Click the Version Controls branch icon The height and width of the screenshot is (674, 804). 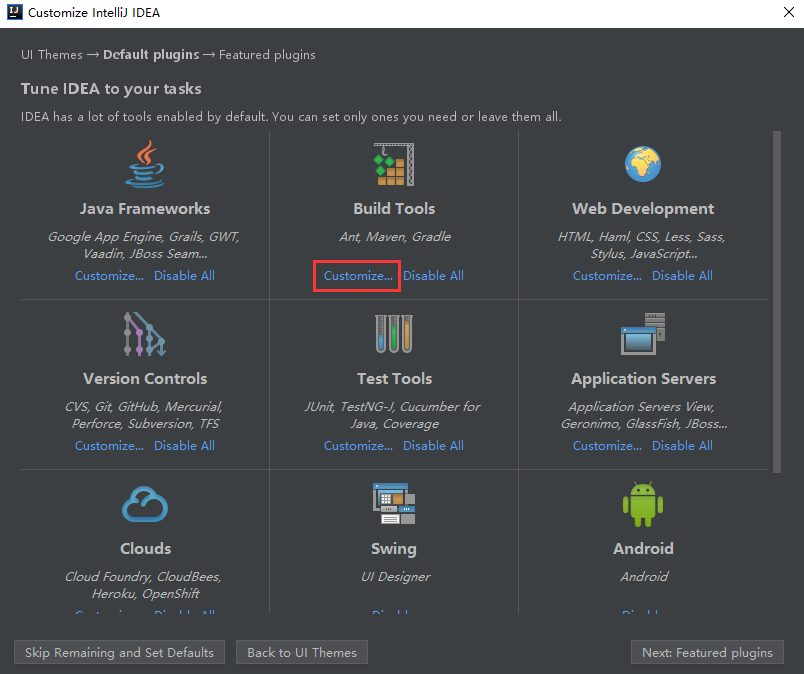[145, 334]
